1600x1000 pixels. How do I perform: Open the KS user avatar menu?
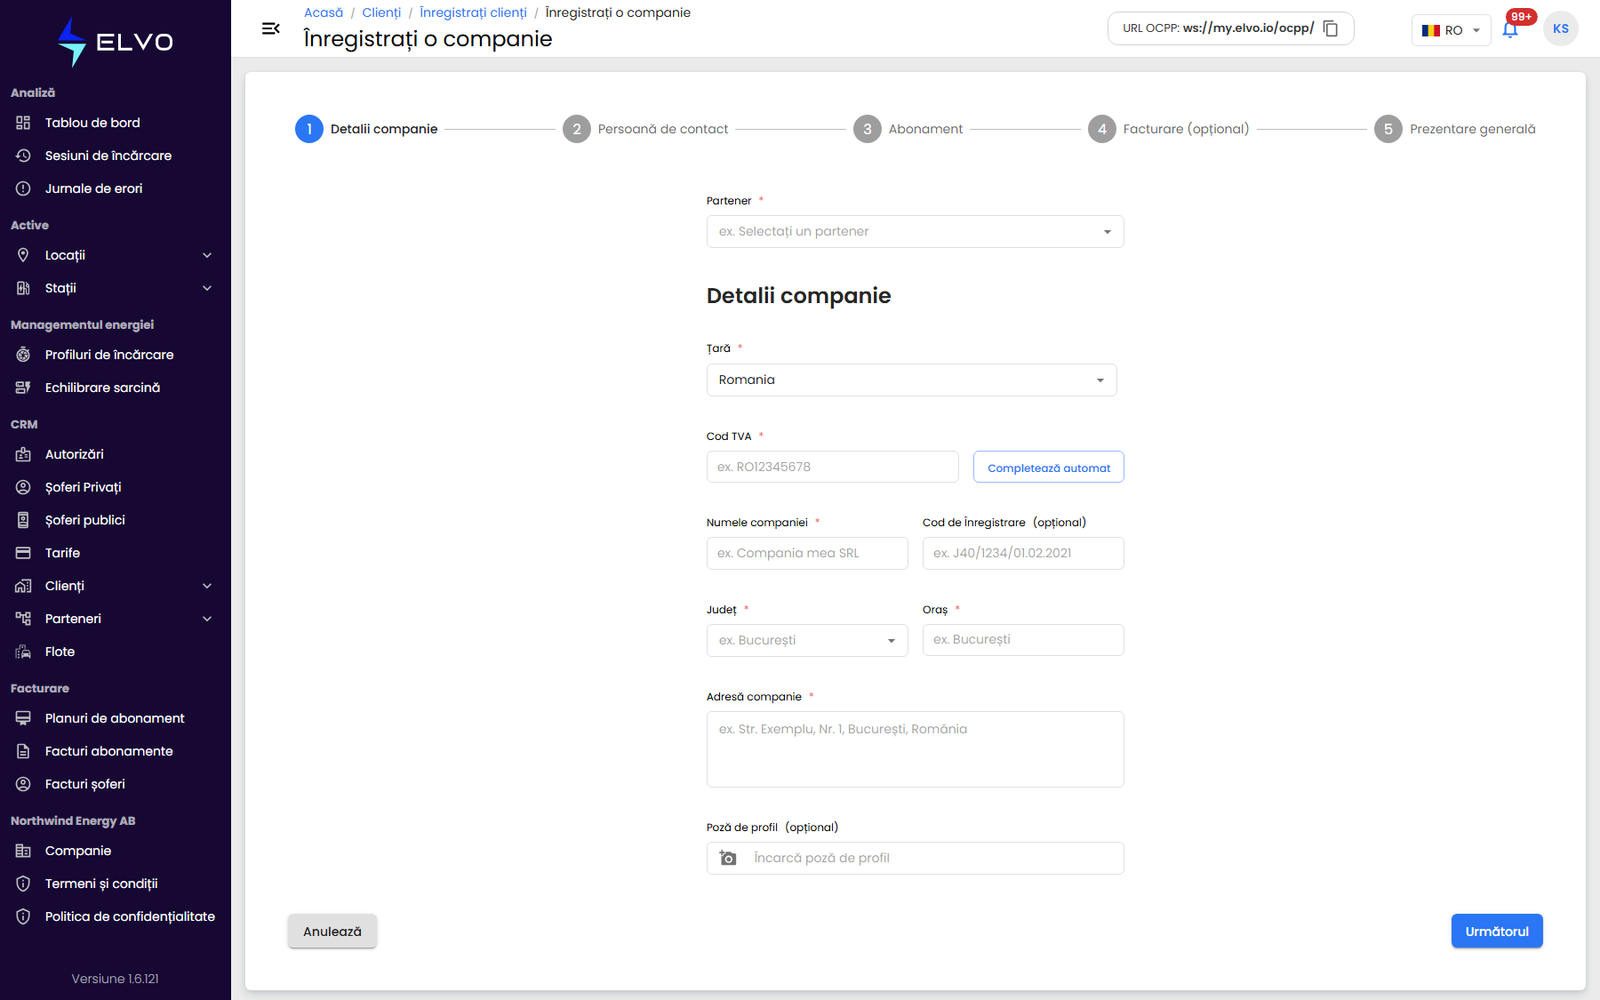coord(1560,28)
